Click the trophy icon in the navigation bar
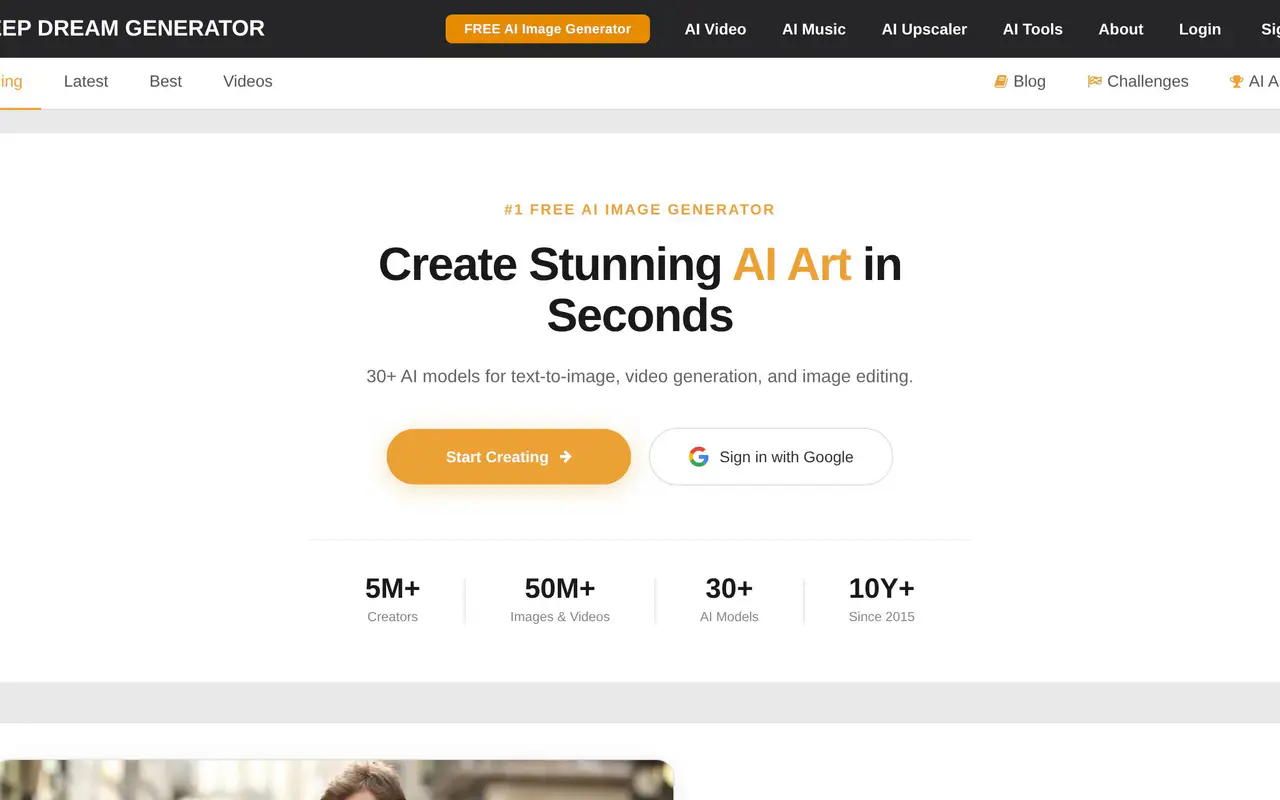Screen dimensions: 1280x800 click(1236, 82)
